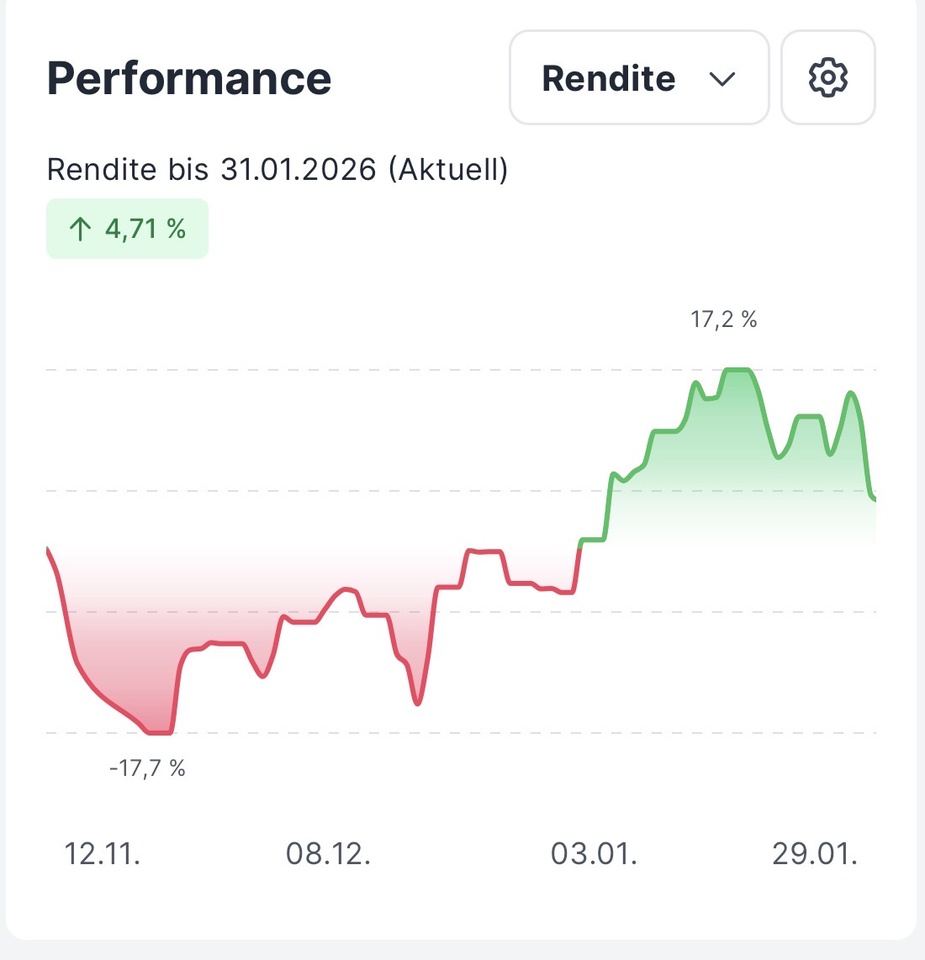Click the Performance heading

(189, 78)
